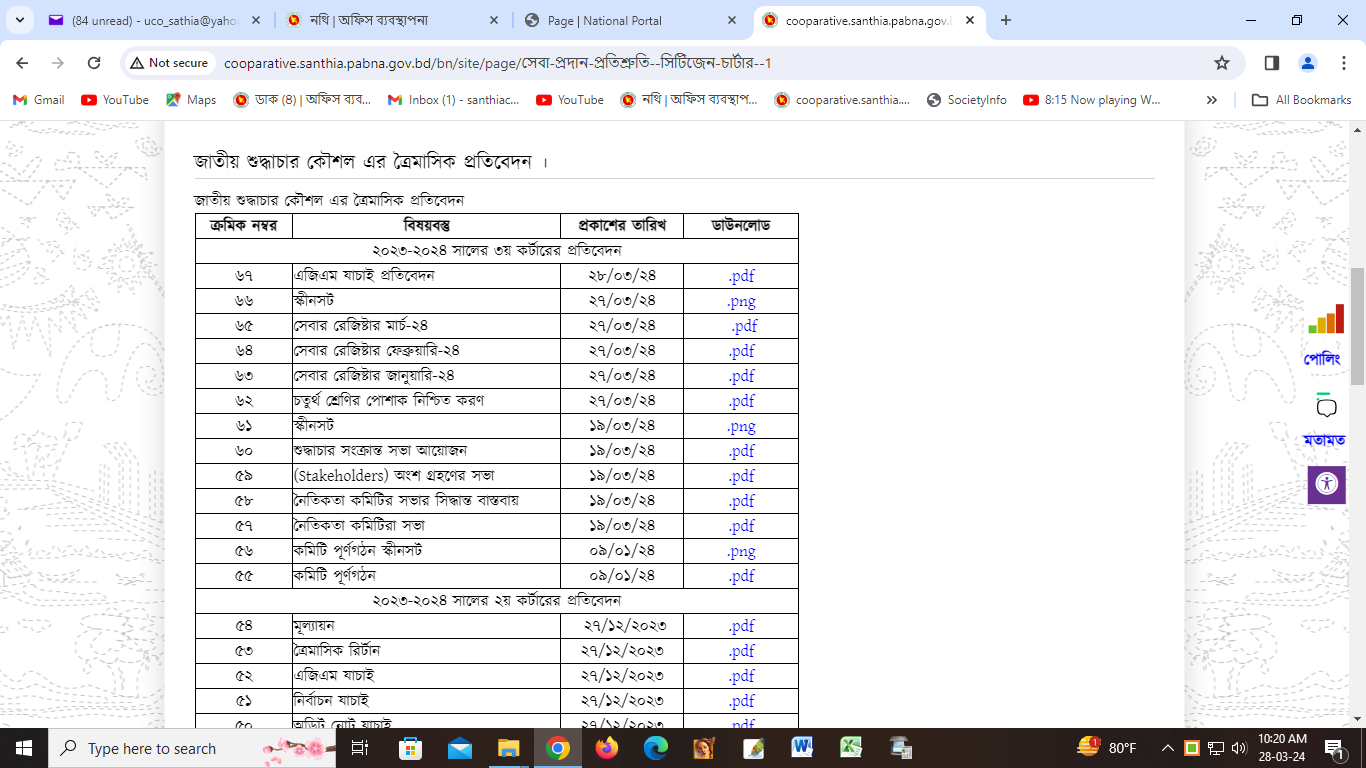This screenshot has height=768, width=1366.
Task: Expand hidden bookmarks with the chevron
Action: click(1212, 100)
